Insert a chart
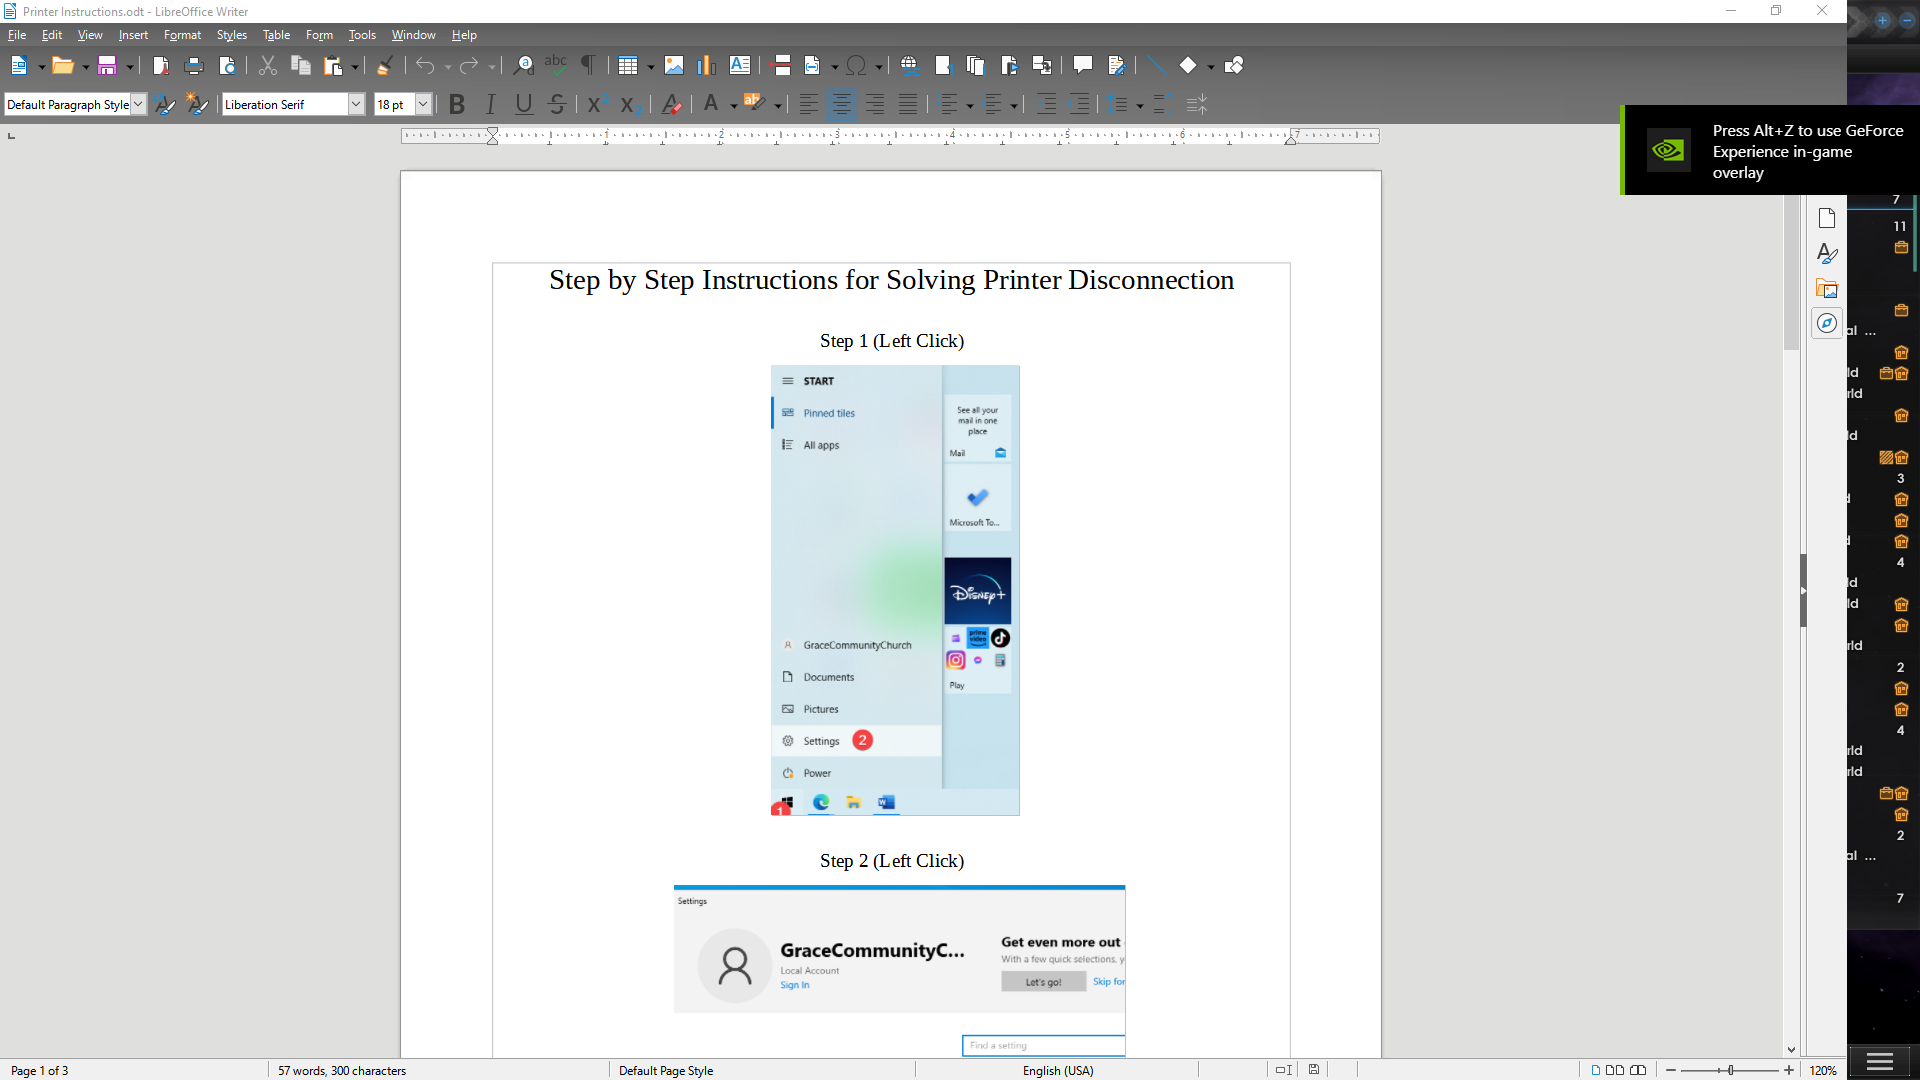 [x=707, y=66]
